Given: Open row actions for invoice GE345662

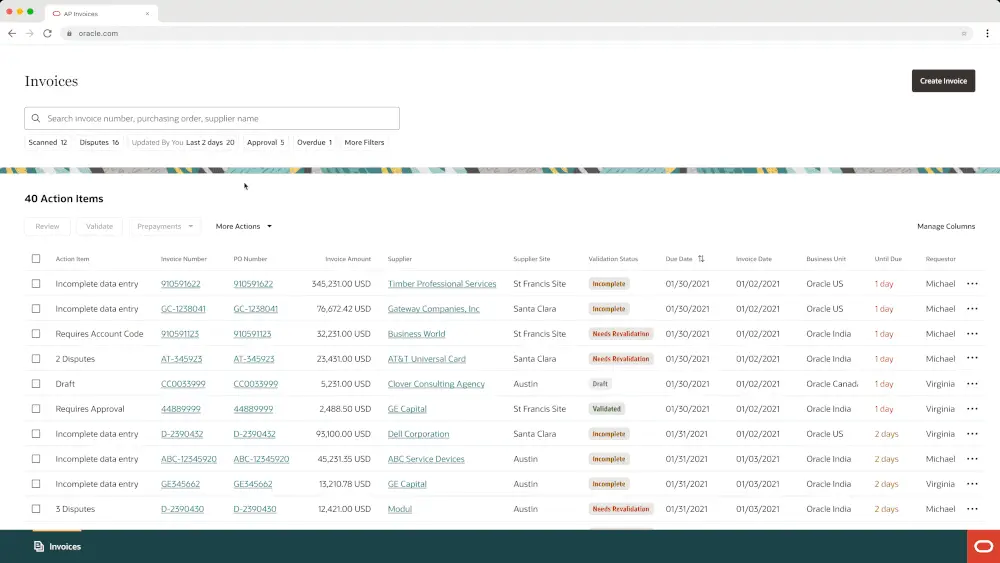Looking at the screenshot, I should pyautogui.click(x=972, y=484).
